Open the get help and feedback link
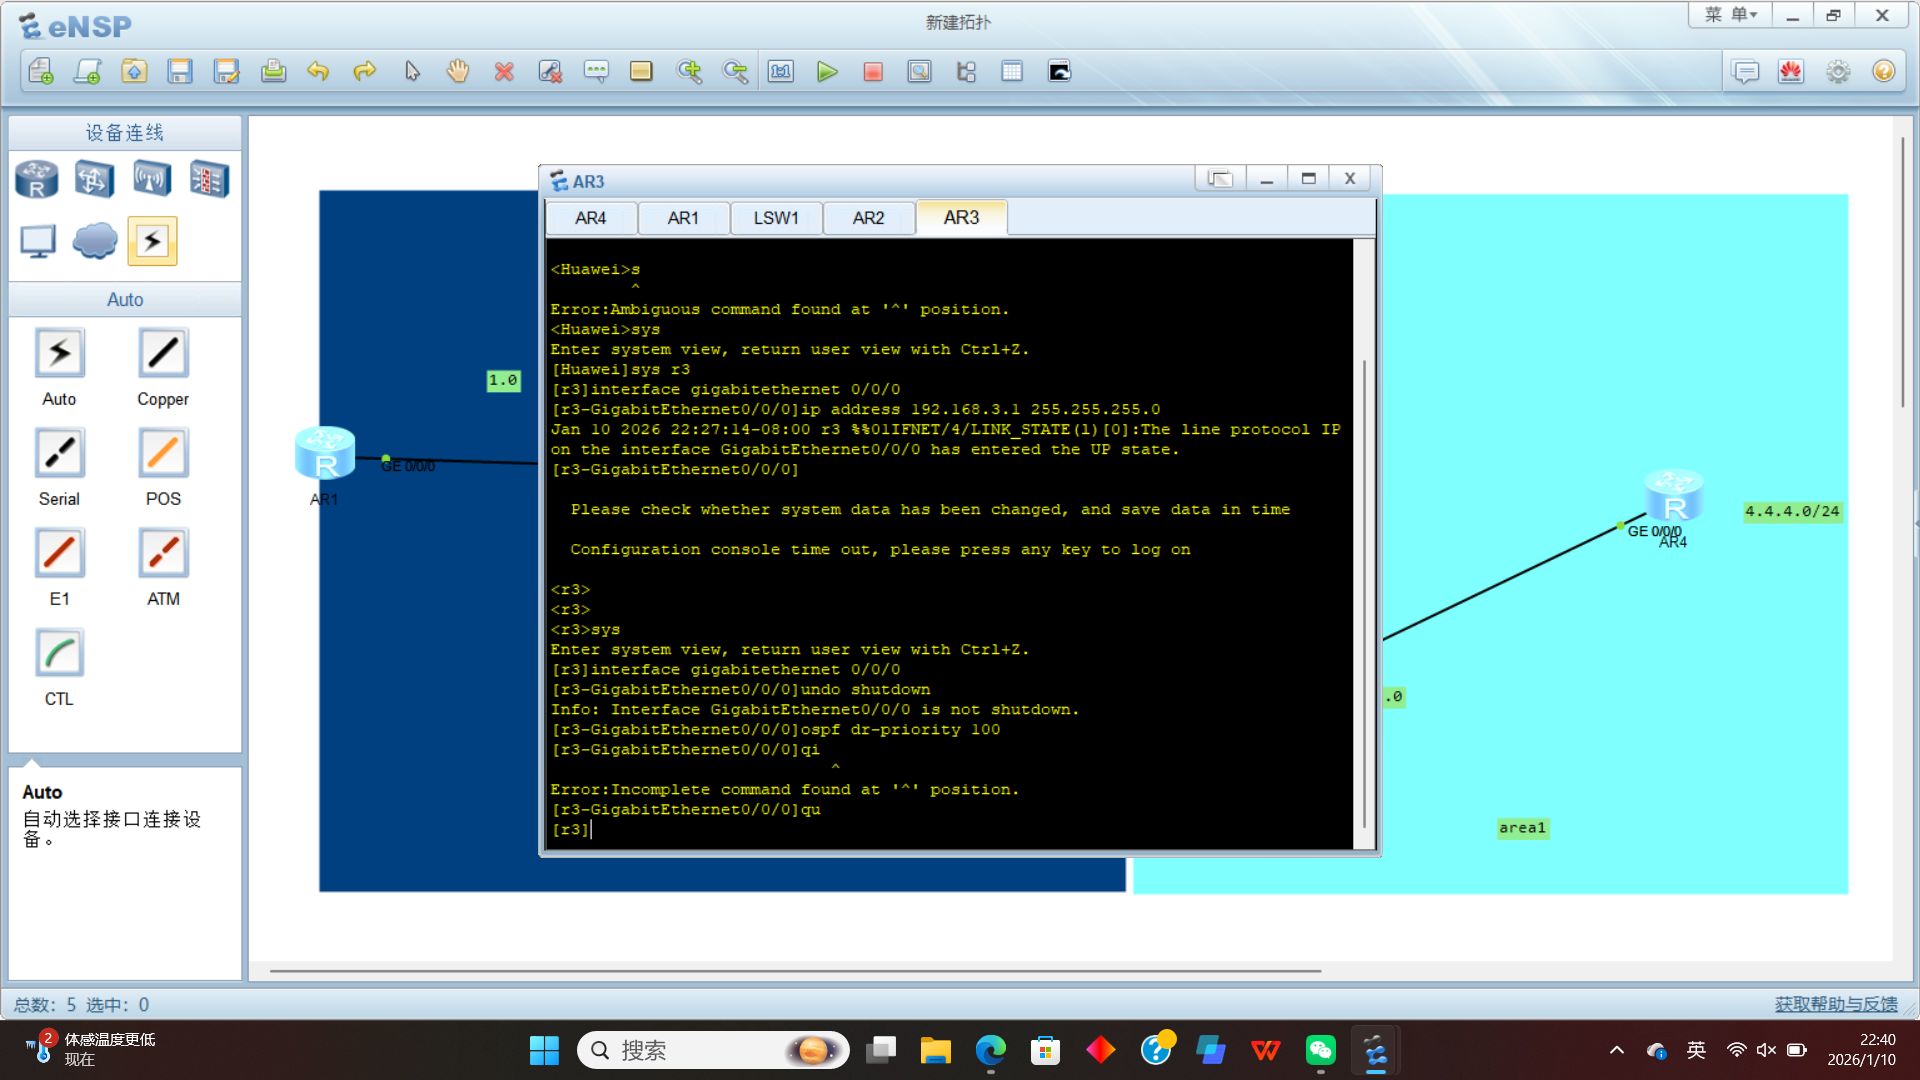The height and width of the screenshot is (1080, 1920). click(1836, 1004)
